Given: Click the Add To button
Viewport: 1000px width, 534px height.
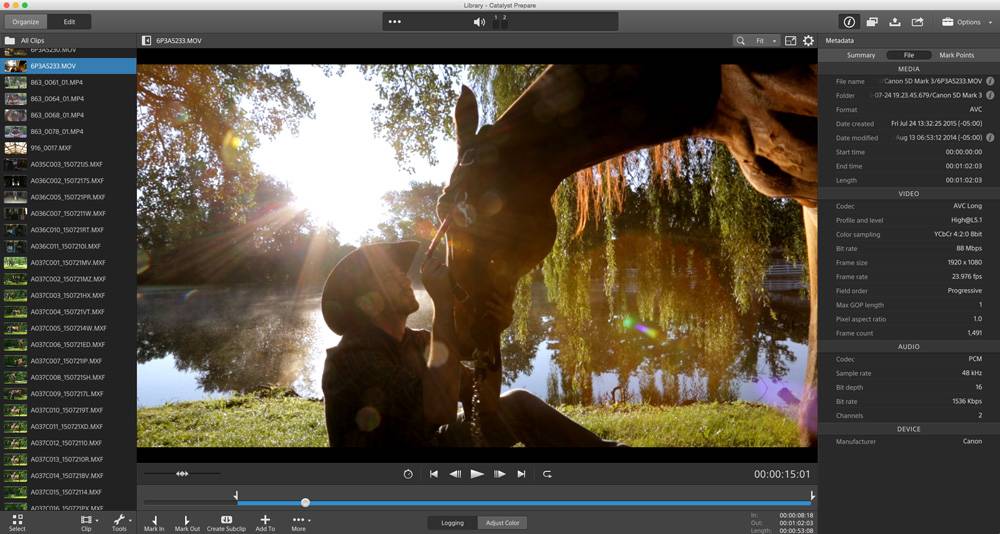Looking at the screenshot, I should tap(265, 523).
